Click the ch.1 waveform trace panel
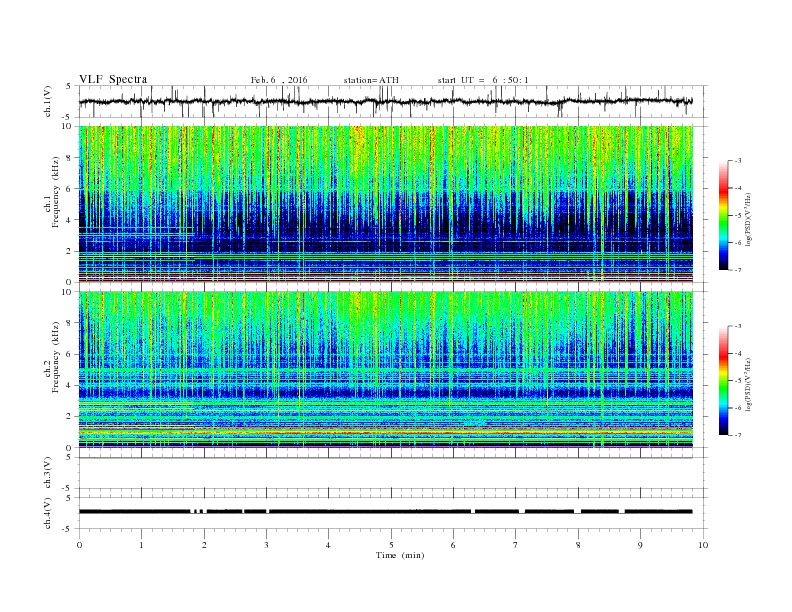This screenshot has width=792, height=612. point(393,101)
